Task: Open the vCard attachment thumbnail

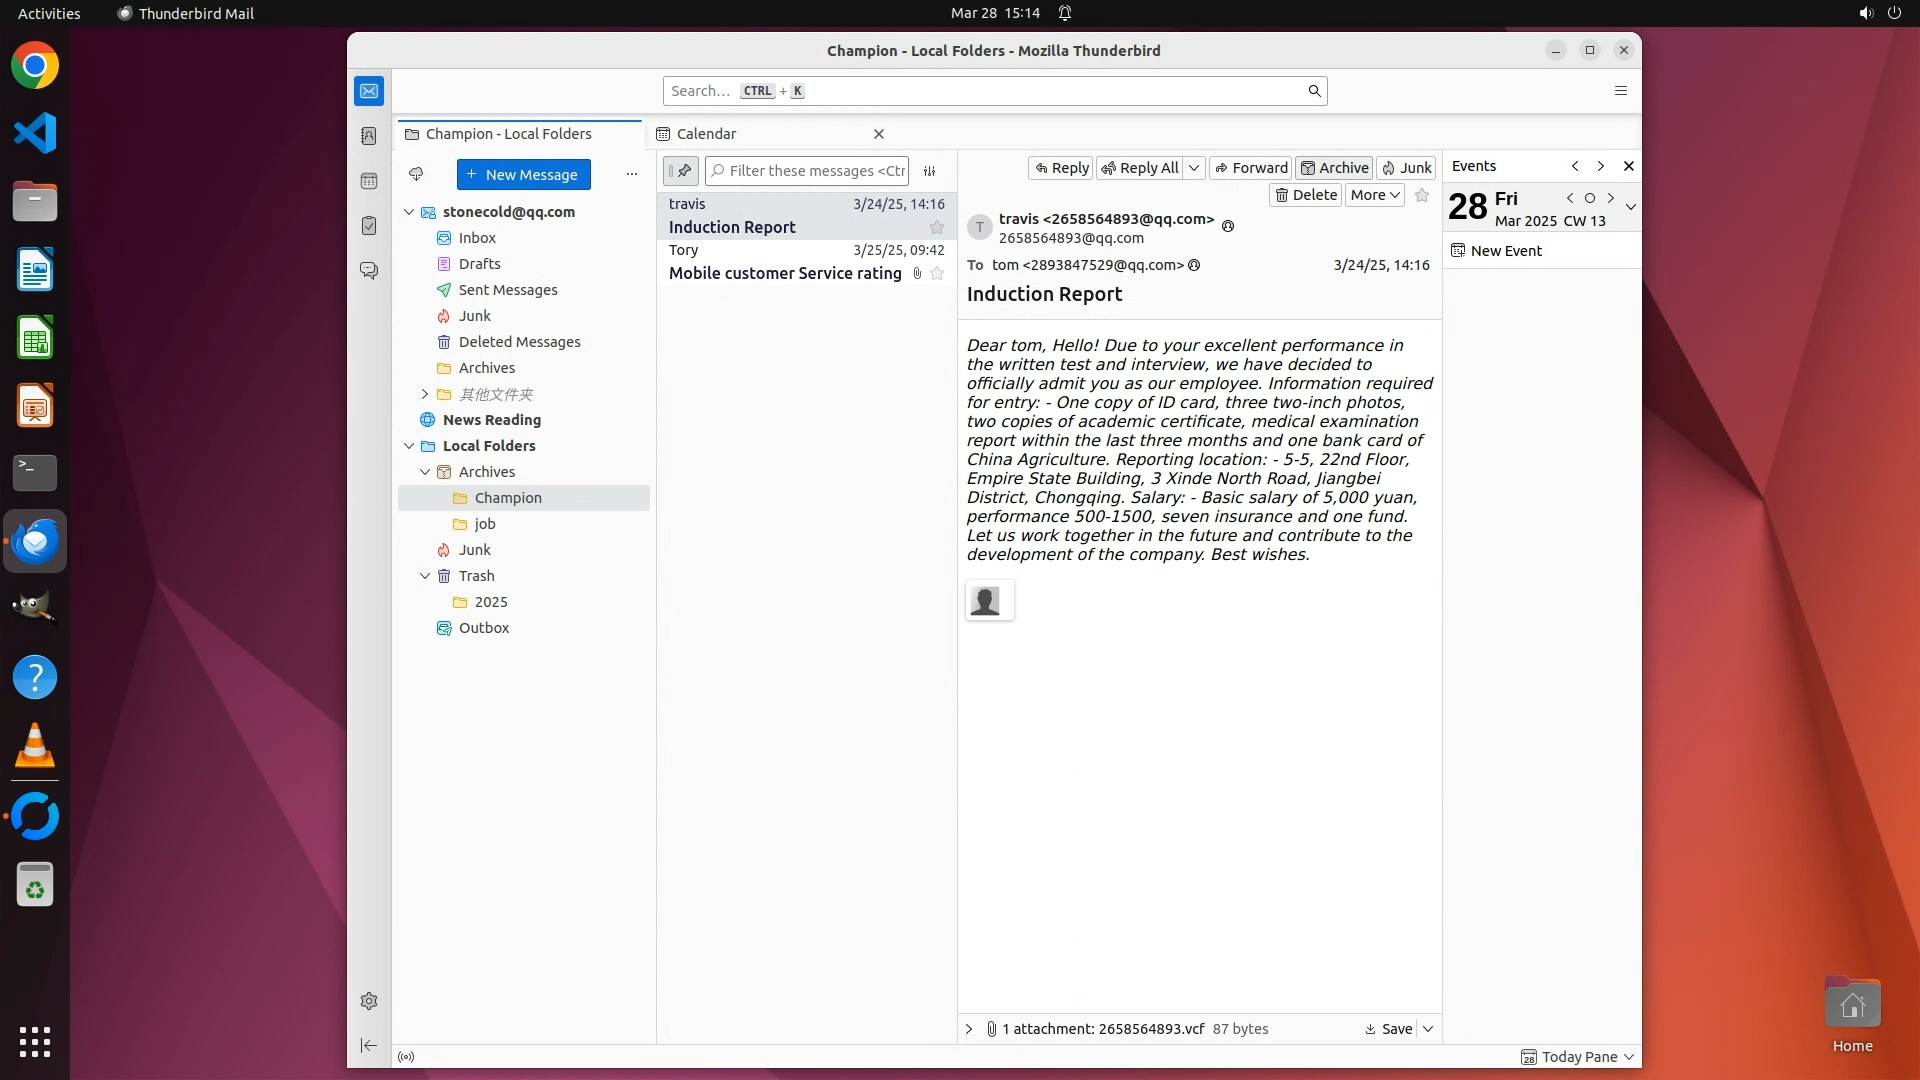Action: pos(989,601)
